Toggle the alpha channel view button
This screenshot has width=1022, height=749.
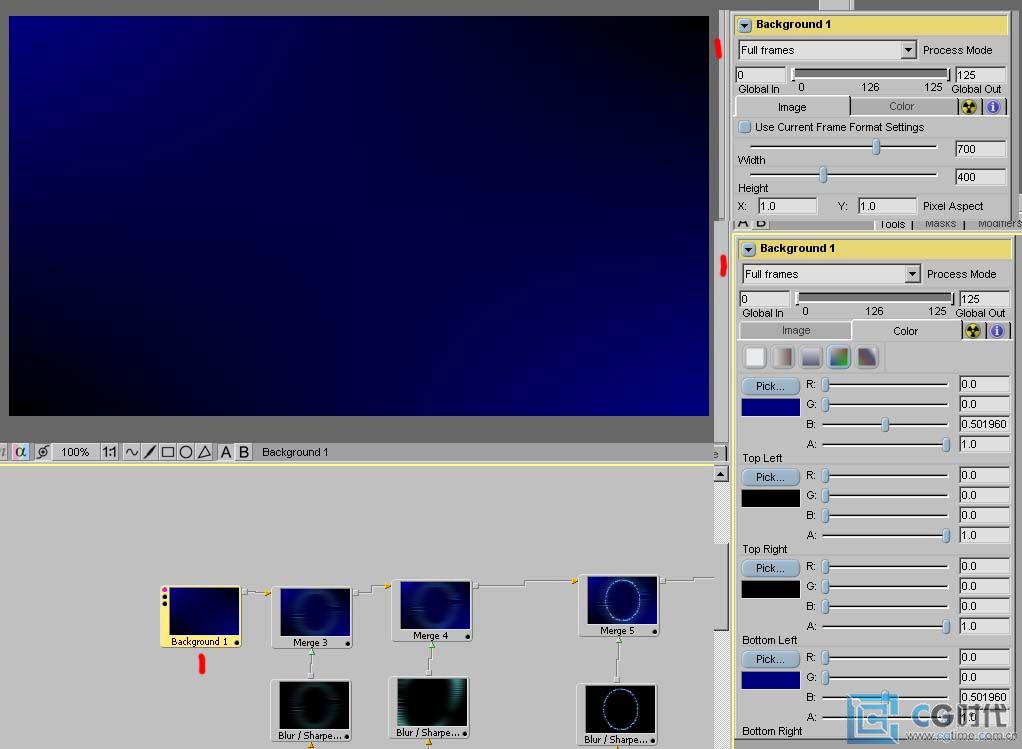point(21,452)
